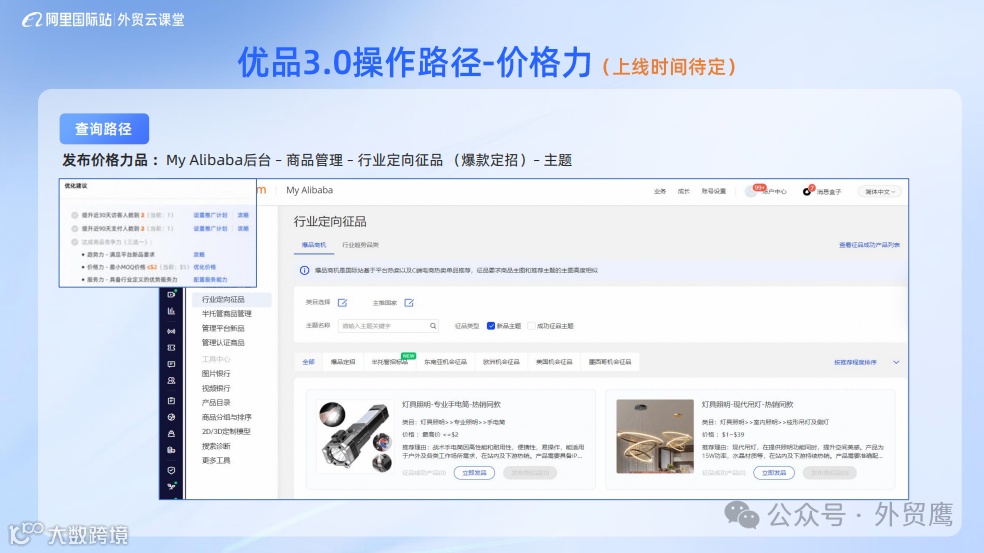
Task: Open 管理平台新品 in the side menu
Action: coord(223,328)
